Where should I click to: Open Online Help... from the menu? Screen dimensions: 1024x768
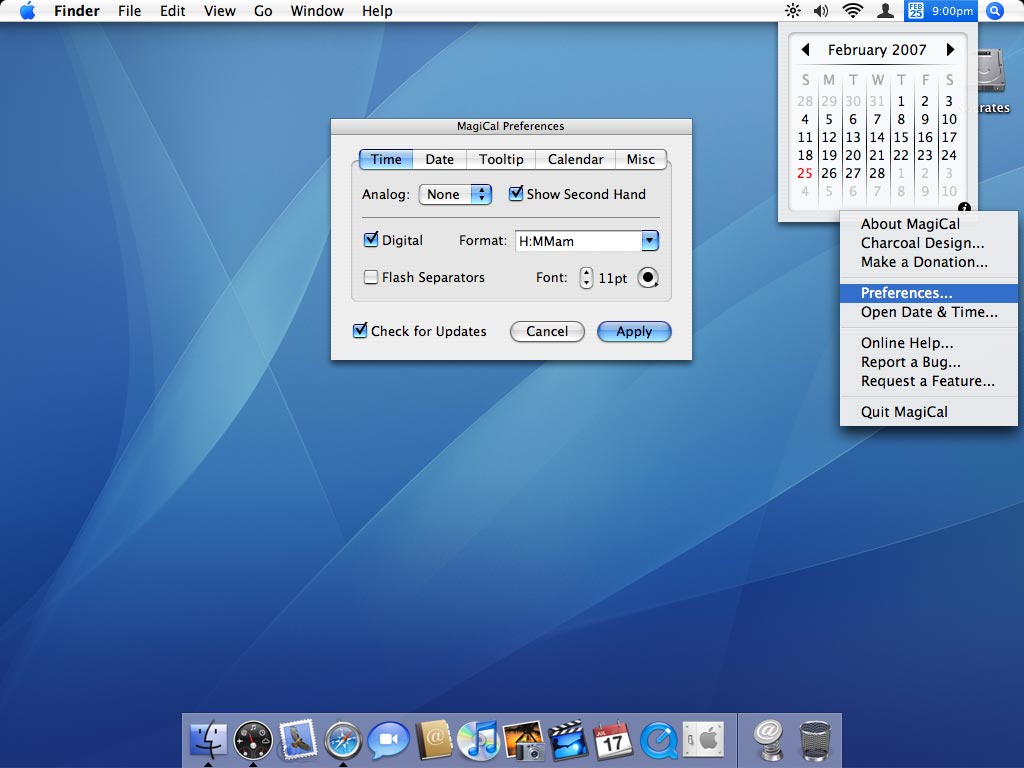(929, 343)
